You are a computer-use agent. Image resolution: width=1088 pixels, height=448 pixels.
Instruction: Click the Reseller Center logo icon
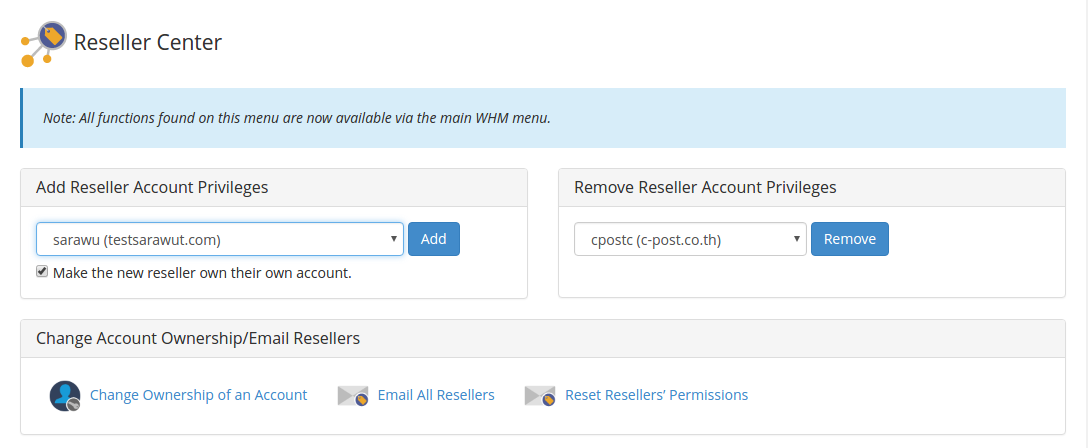[x=44, y=44]
